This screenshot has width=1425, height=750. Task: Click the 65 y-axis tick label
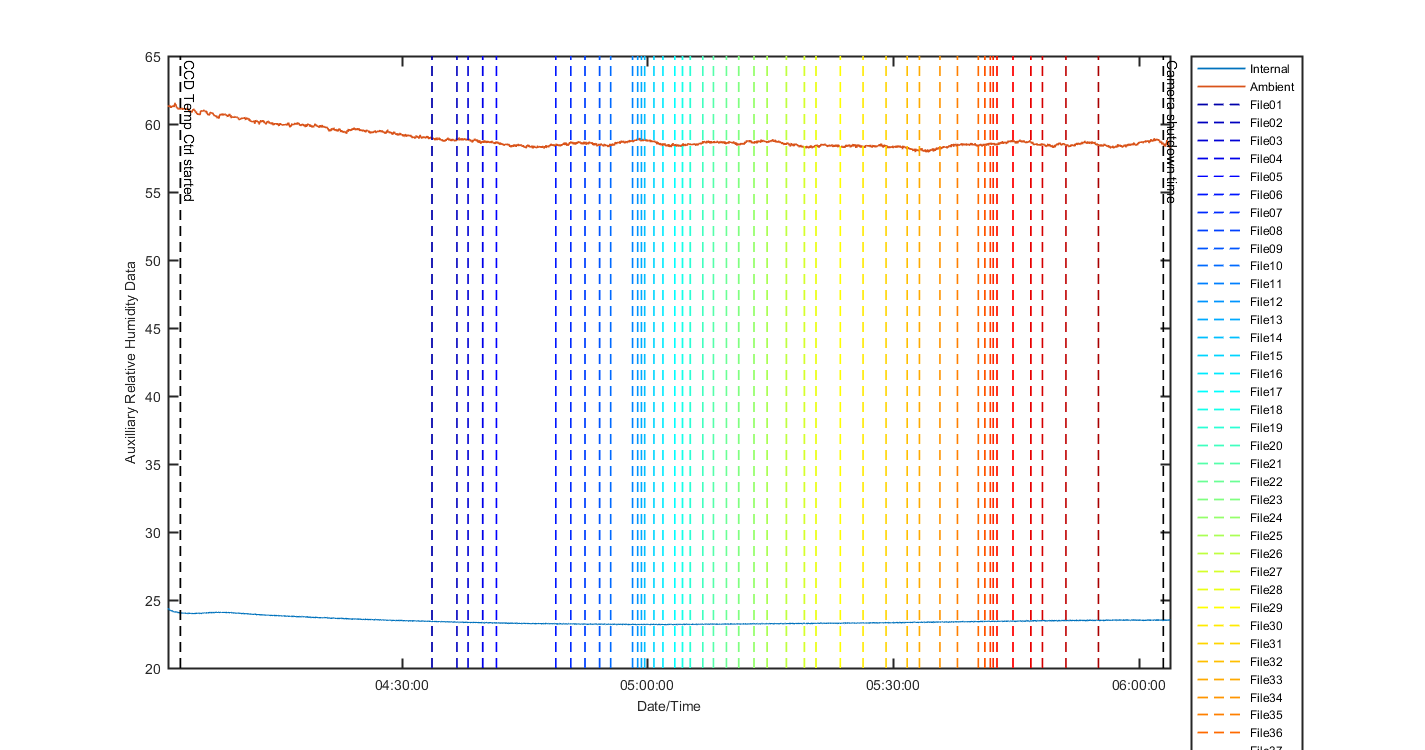tap(153, 58)
